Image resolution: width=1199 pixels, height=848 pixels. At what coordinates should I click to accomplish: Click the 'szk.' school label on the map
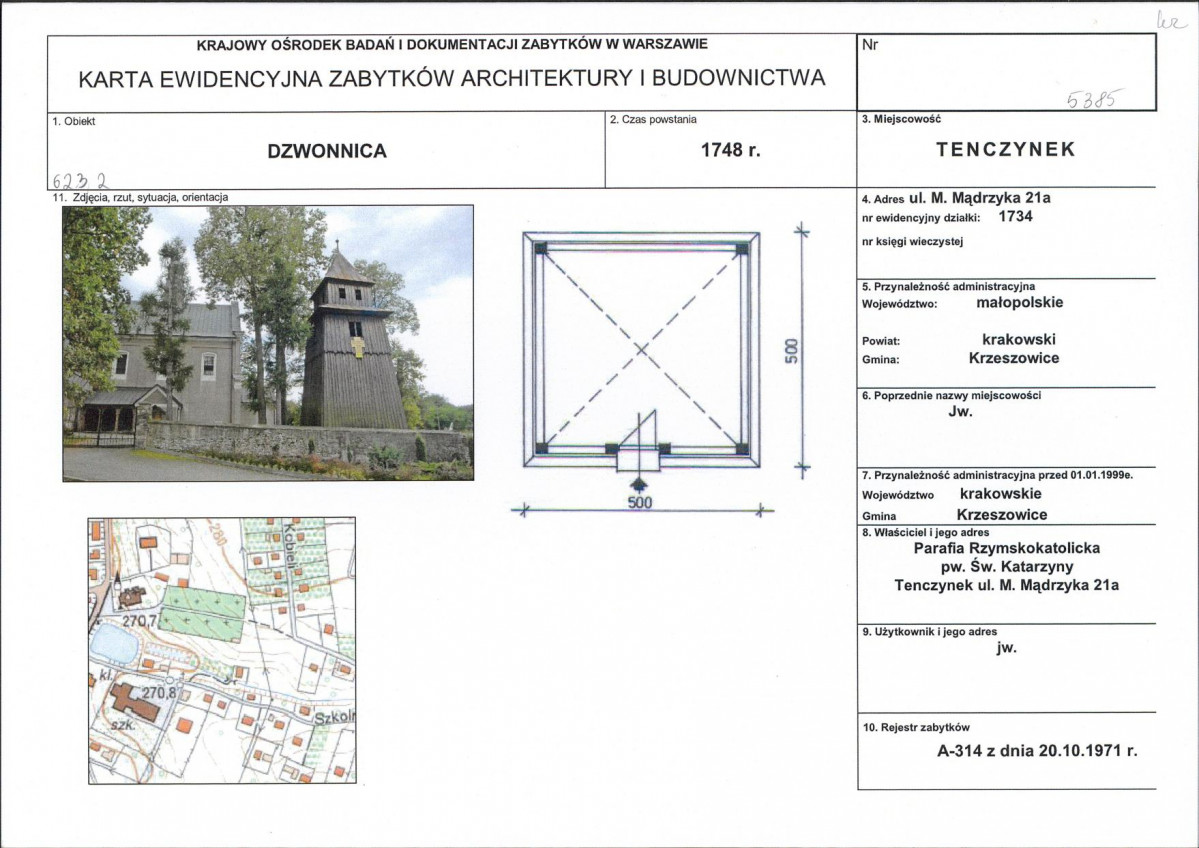click(x=124, y=725)
